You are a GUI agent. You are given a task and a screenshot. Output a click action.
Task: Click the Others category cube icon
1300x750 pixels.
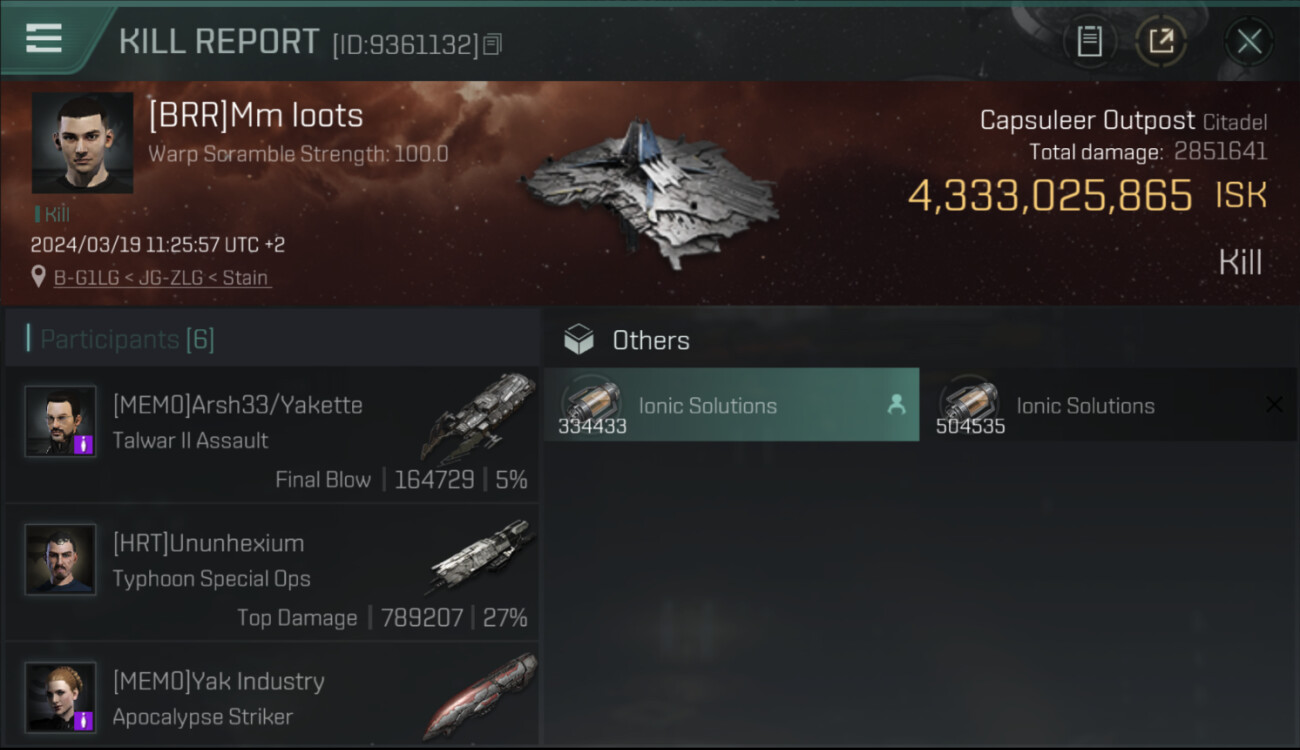[578, 340]
